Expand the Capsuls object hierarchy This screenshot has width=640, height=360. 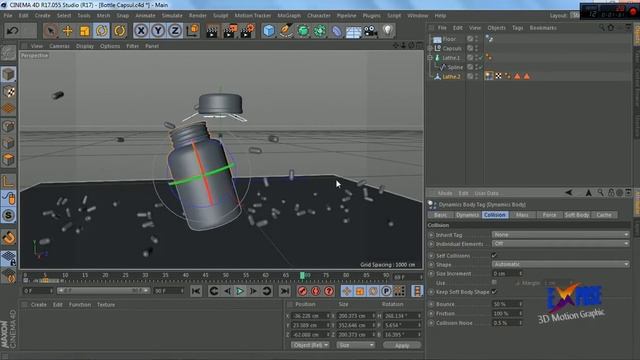(x=430, y=48)
